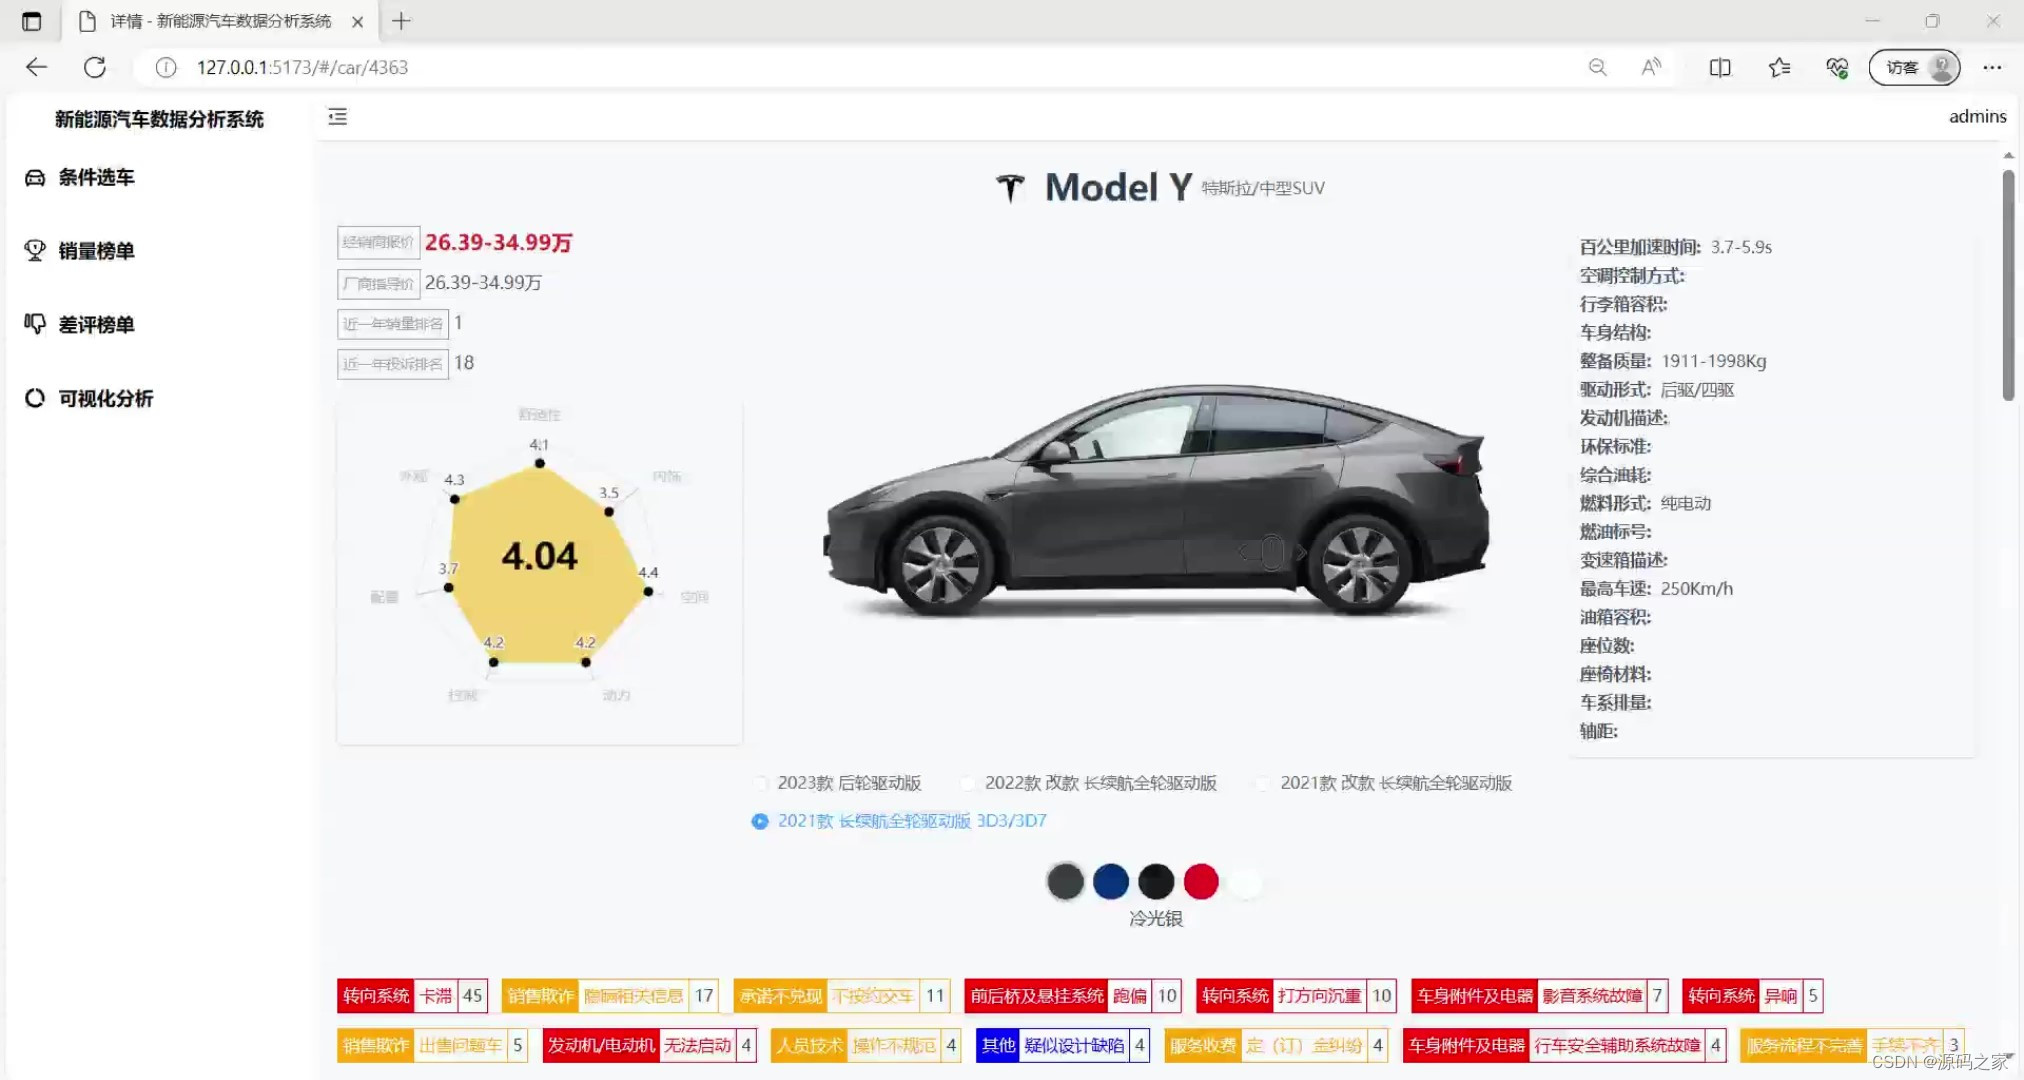Expand the 2021款 长续航全轮驱动版 3D3/3D7 link
Viewport: 2024px width, 1080px height.
click(x=912, y=820)
